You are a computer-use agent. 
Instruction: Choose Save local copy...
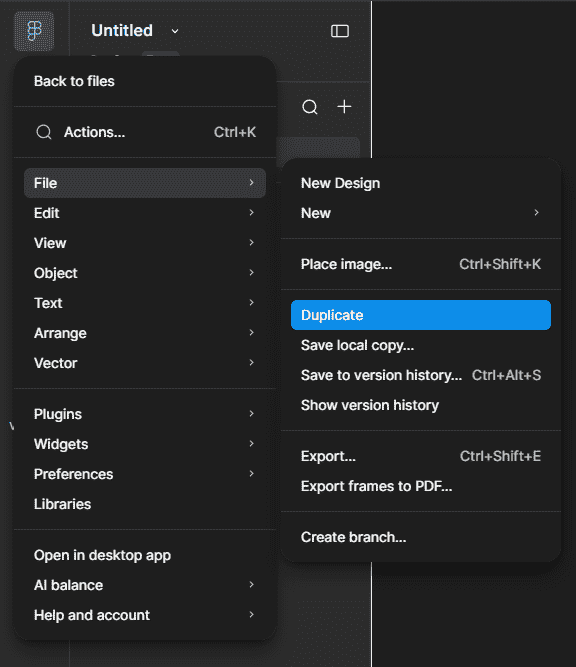(421, 345)
